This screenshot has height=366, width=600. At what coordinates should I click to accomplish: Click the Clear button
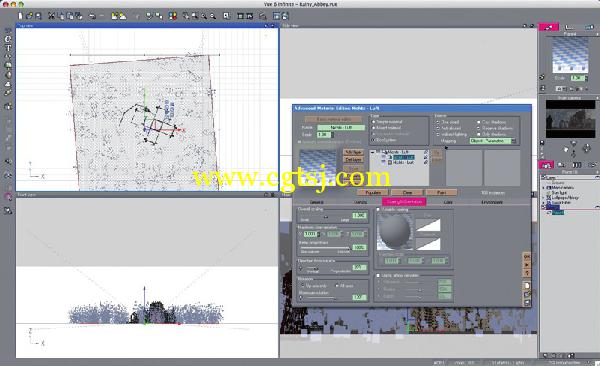click(407, 193)
